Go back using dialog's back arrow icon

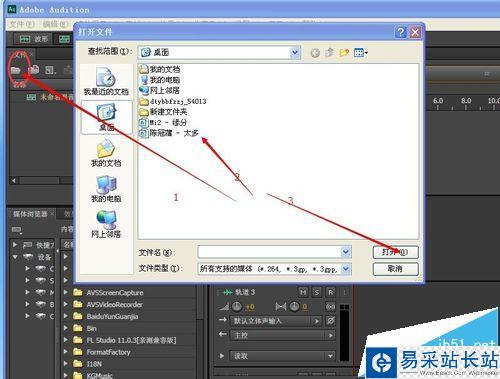tap(315, 53)
